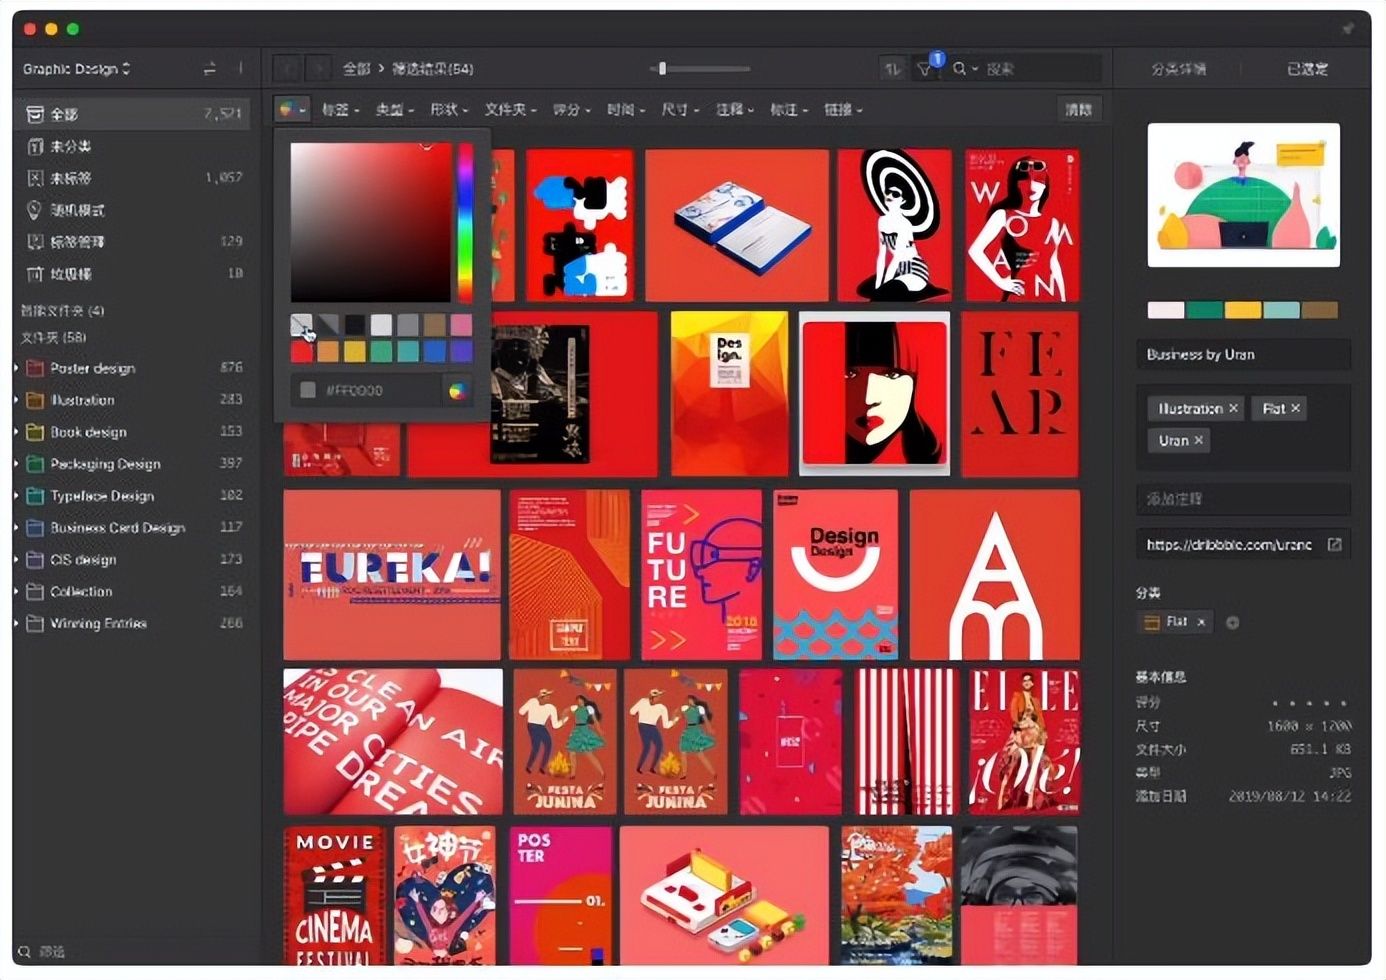
Task: Open the 标签 filter dropdown
Action: [340, 110]
